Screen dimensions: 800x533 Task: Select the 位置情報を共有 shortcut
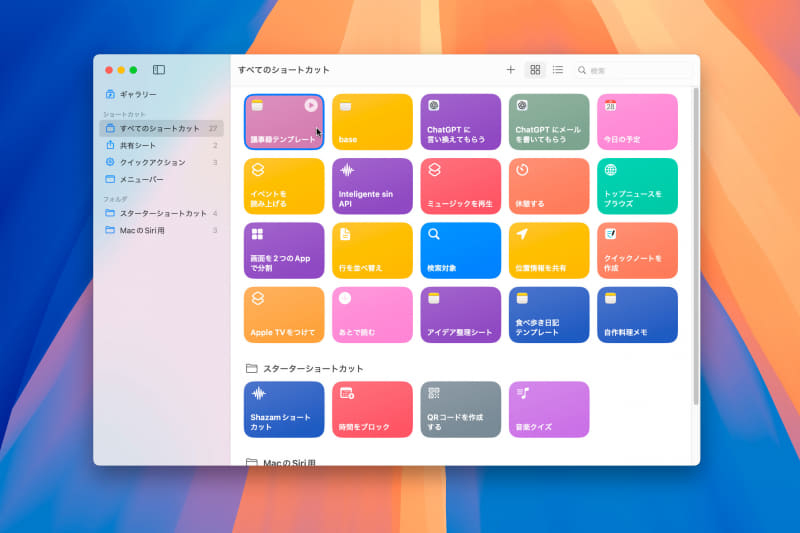(x=548, y=250)
